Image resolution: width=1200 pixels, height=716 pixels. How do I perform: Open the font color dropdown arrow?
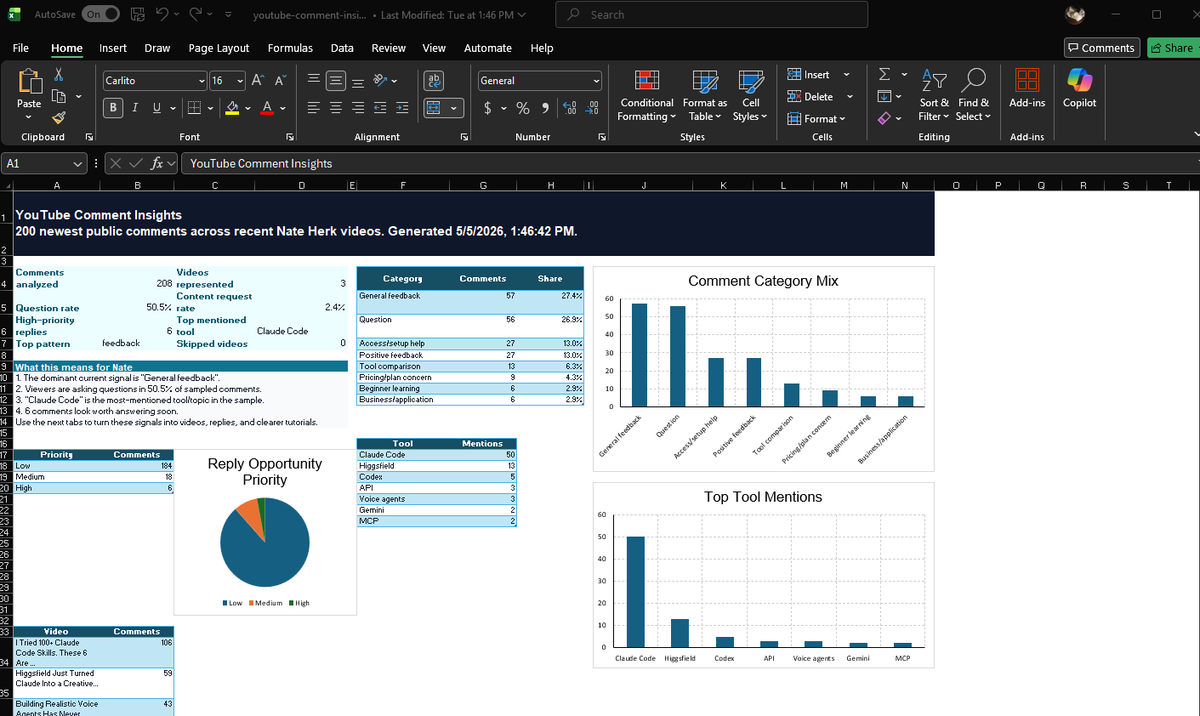(282, 108)
